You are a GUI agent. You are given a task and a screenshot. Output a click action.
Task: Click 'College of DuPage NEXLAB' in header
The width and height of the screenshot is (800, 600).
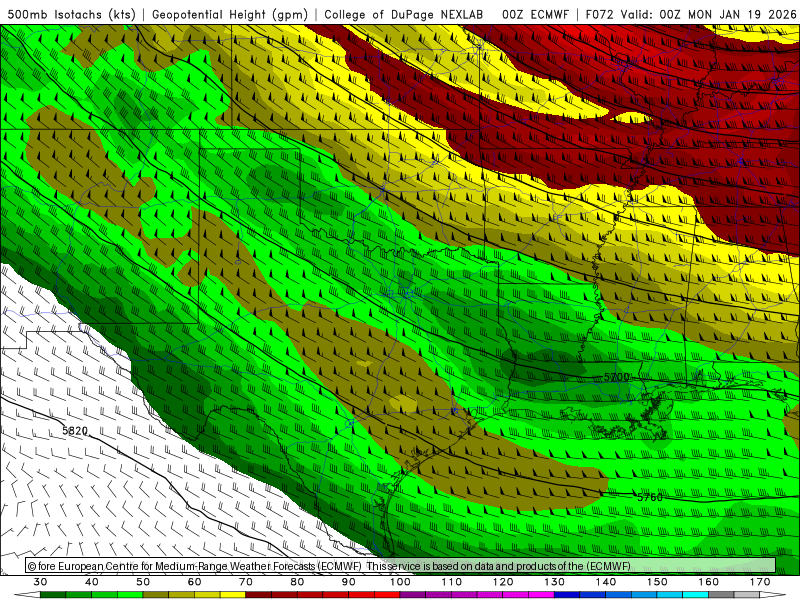(x=404, y=14)
